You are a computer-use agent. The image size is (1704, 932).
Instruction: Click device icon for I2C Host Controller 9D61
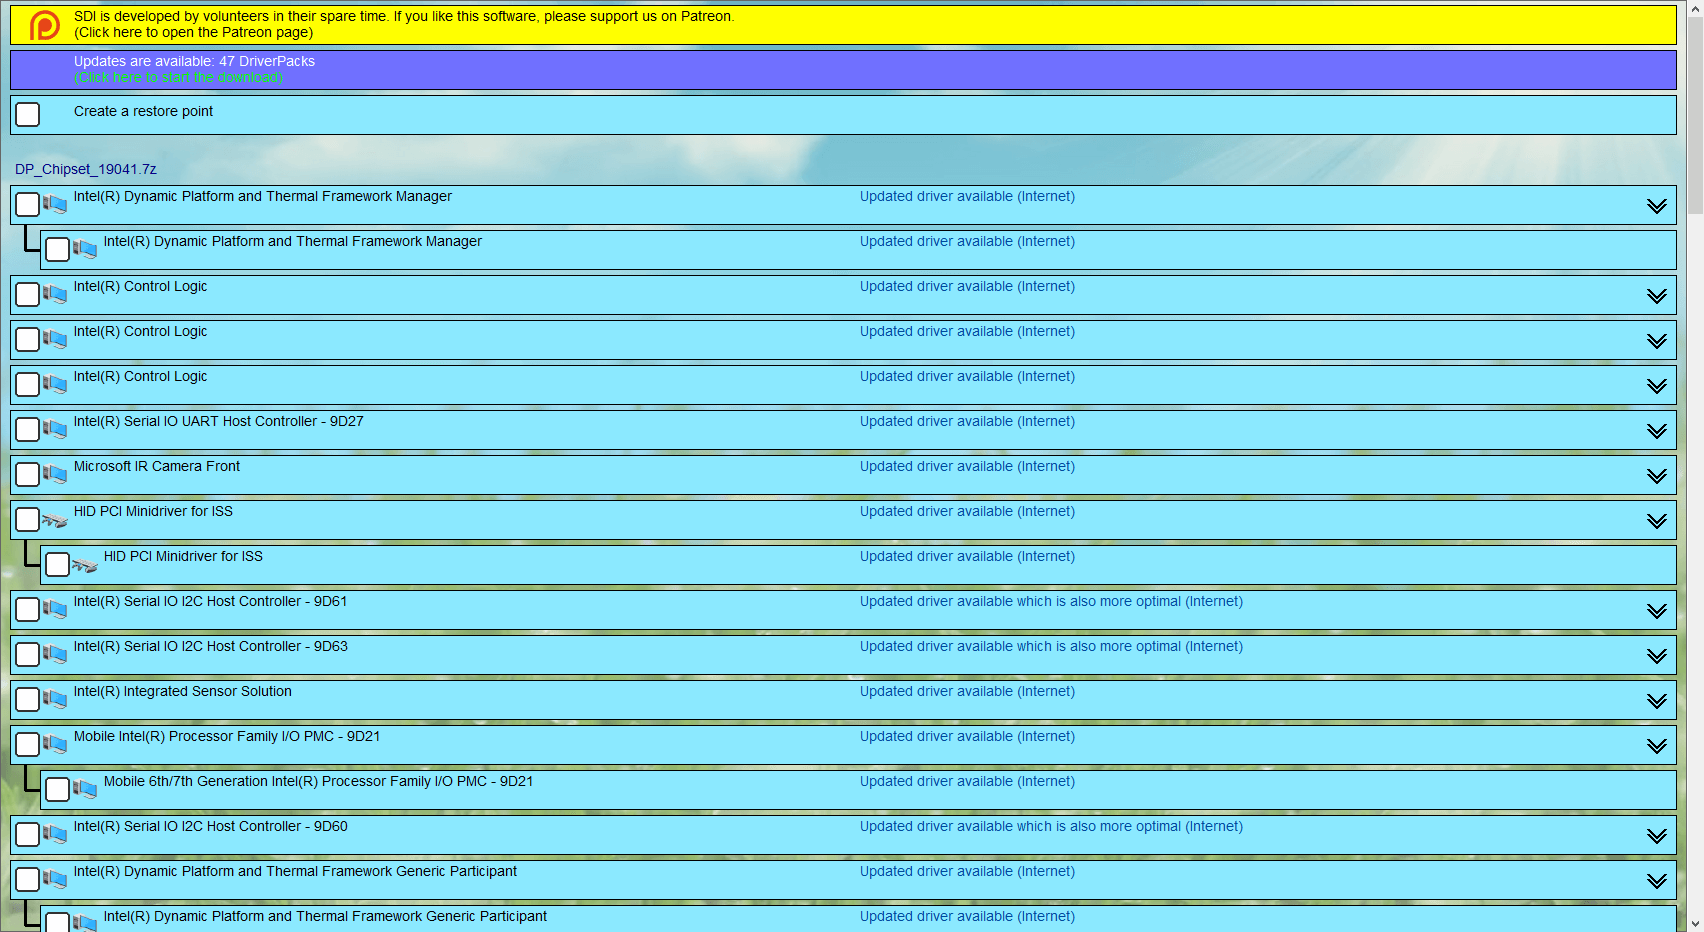click(55, 609)
